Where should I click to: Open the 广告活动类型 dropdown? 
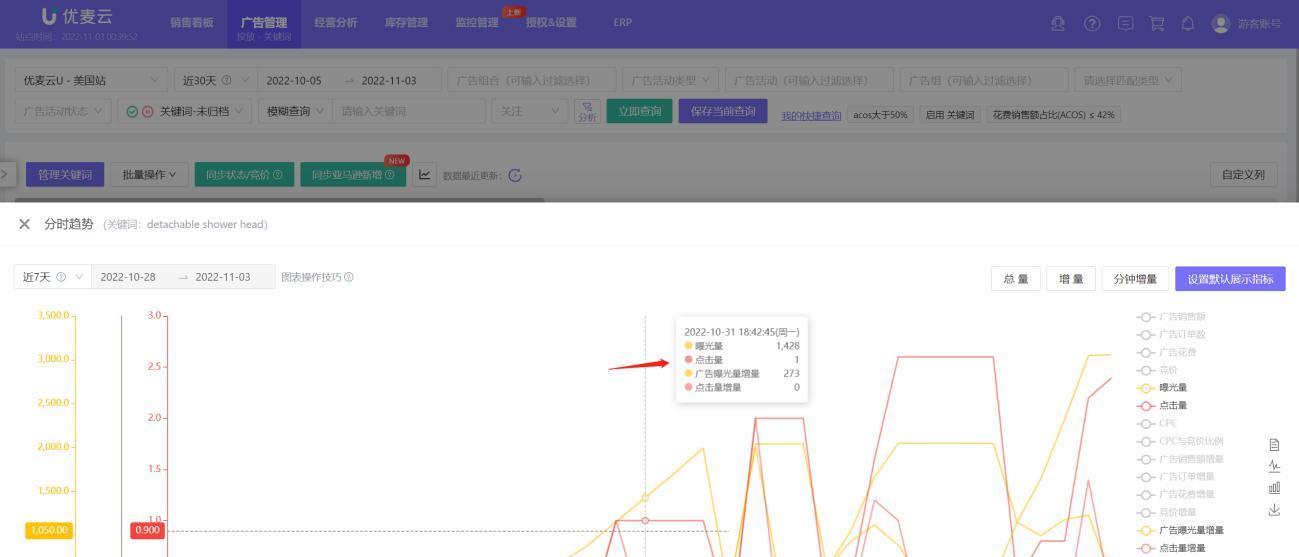pos(671,80)
